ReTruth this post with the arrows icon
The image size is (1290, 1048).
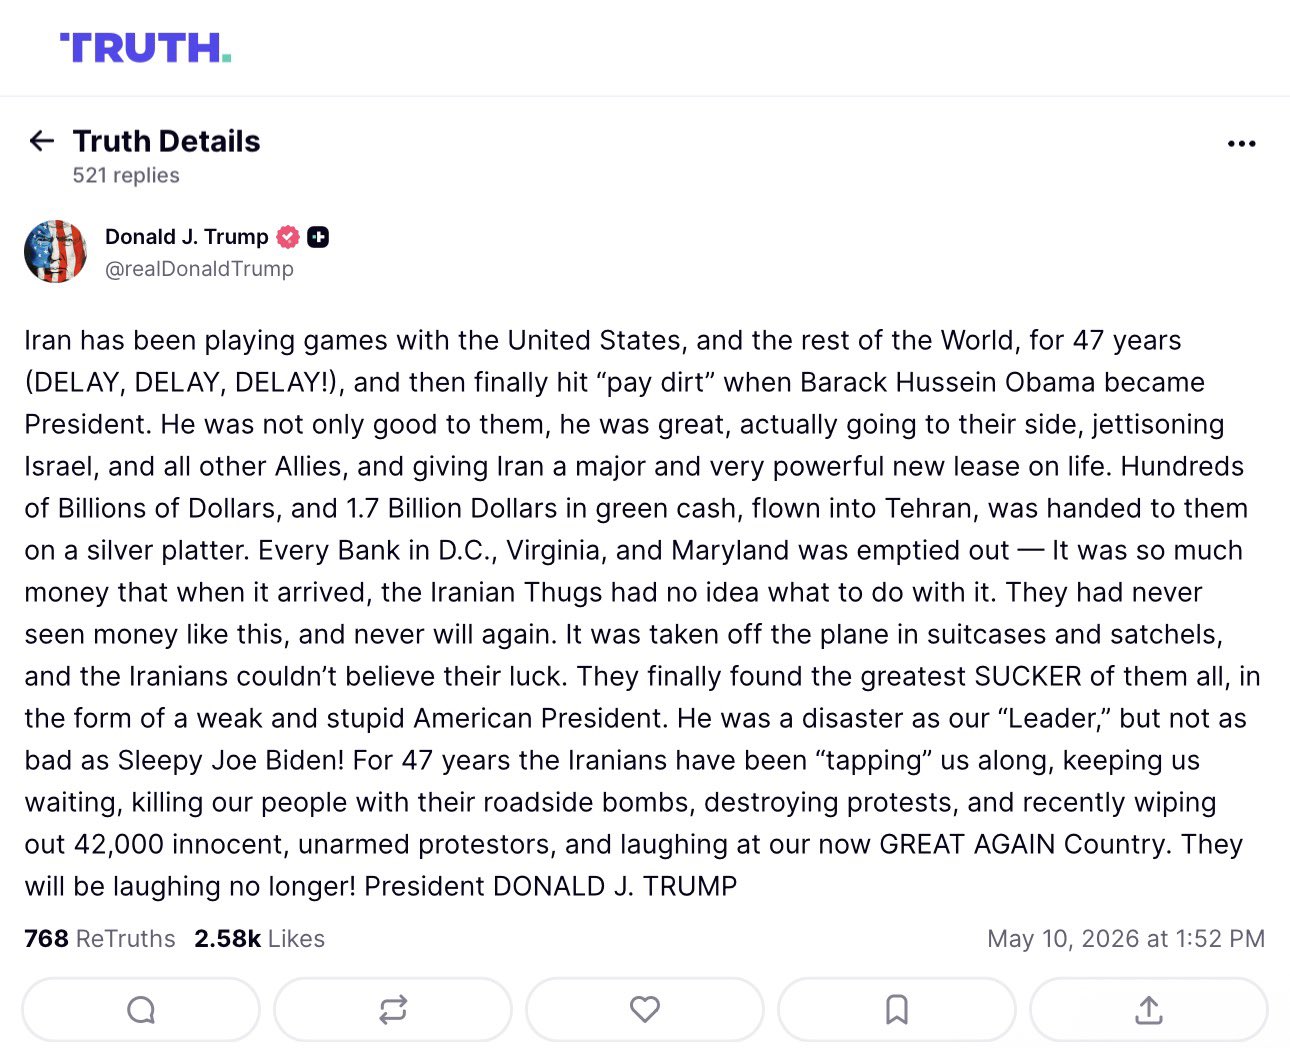coord(393,1010)
